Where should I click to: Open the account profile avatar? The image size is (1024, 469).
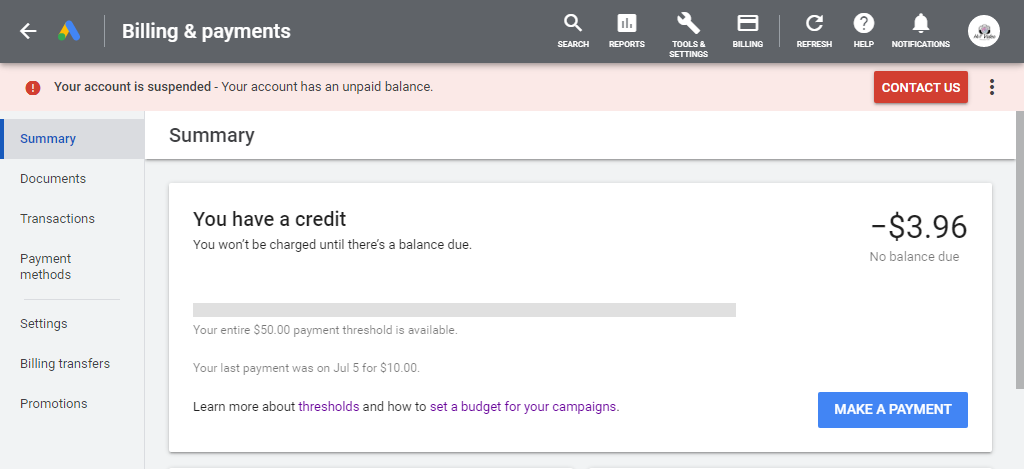(984, 31)
